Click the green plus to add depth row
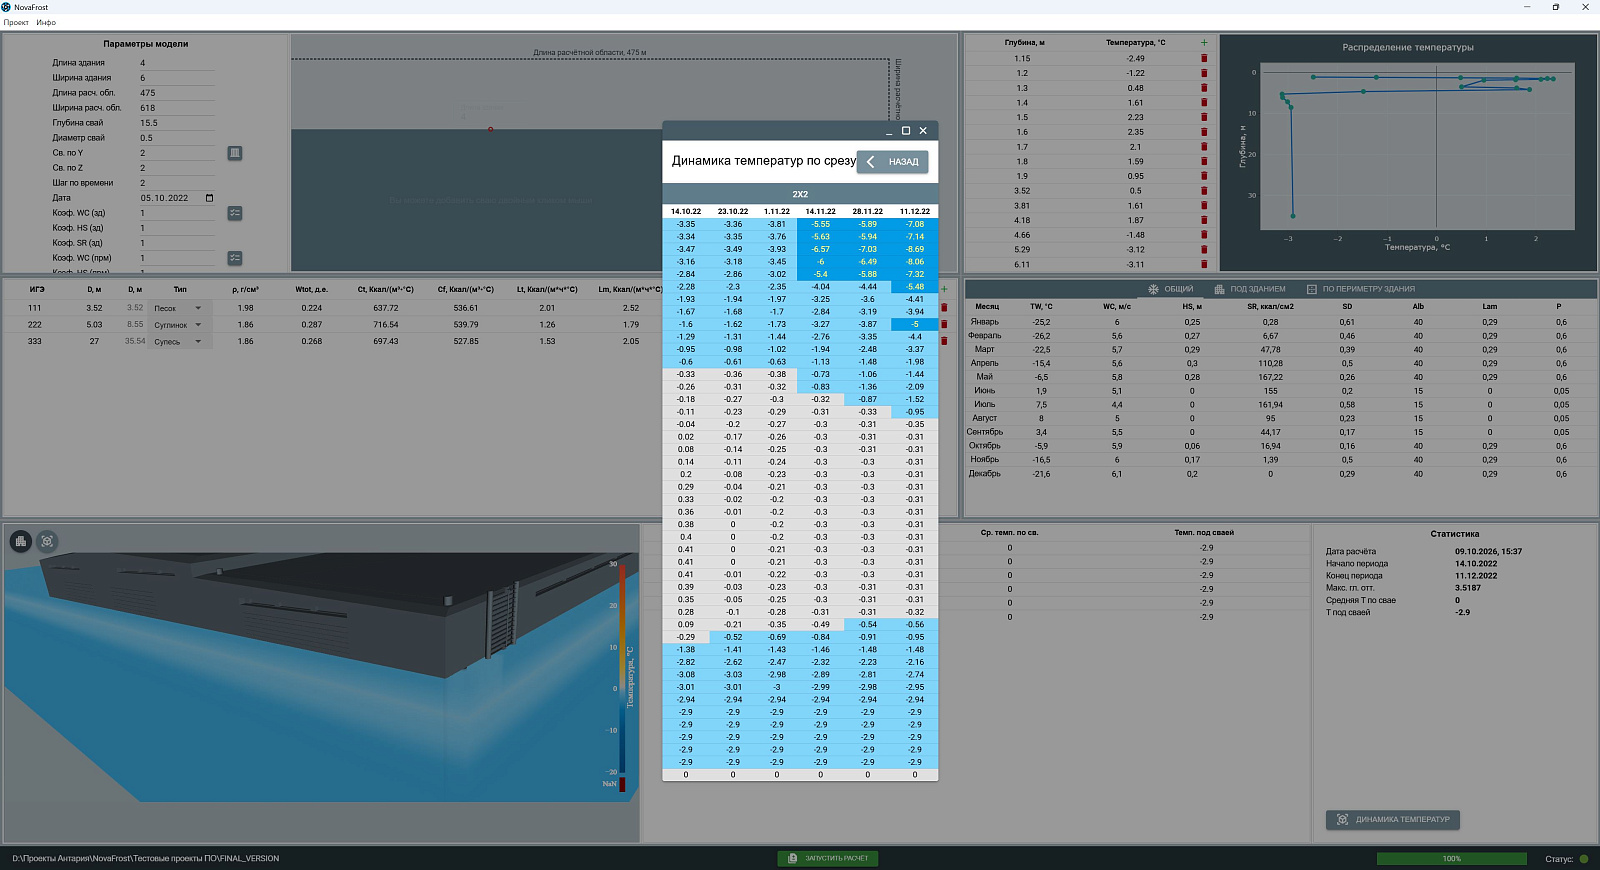This screenshot has width=1600, height=870. pos(1204,43)
